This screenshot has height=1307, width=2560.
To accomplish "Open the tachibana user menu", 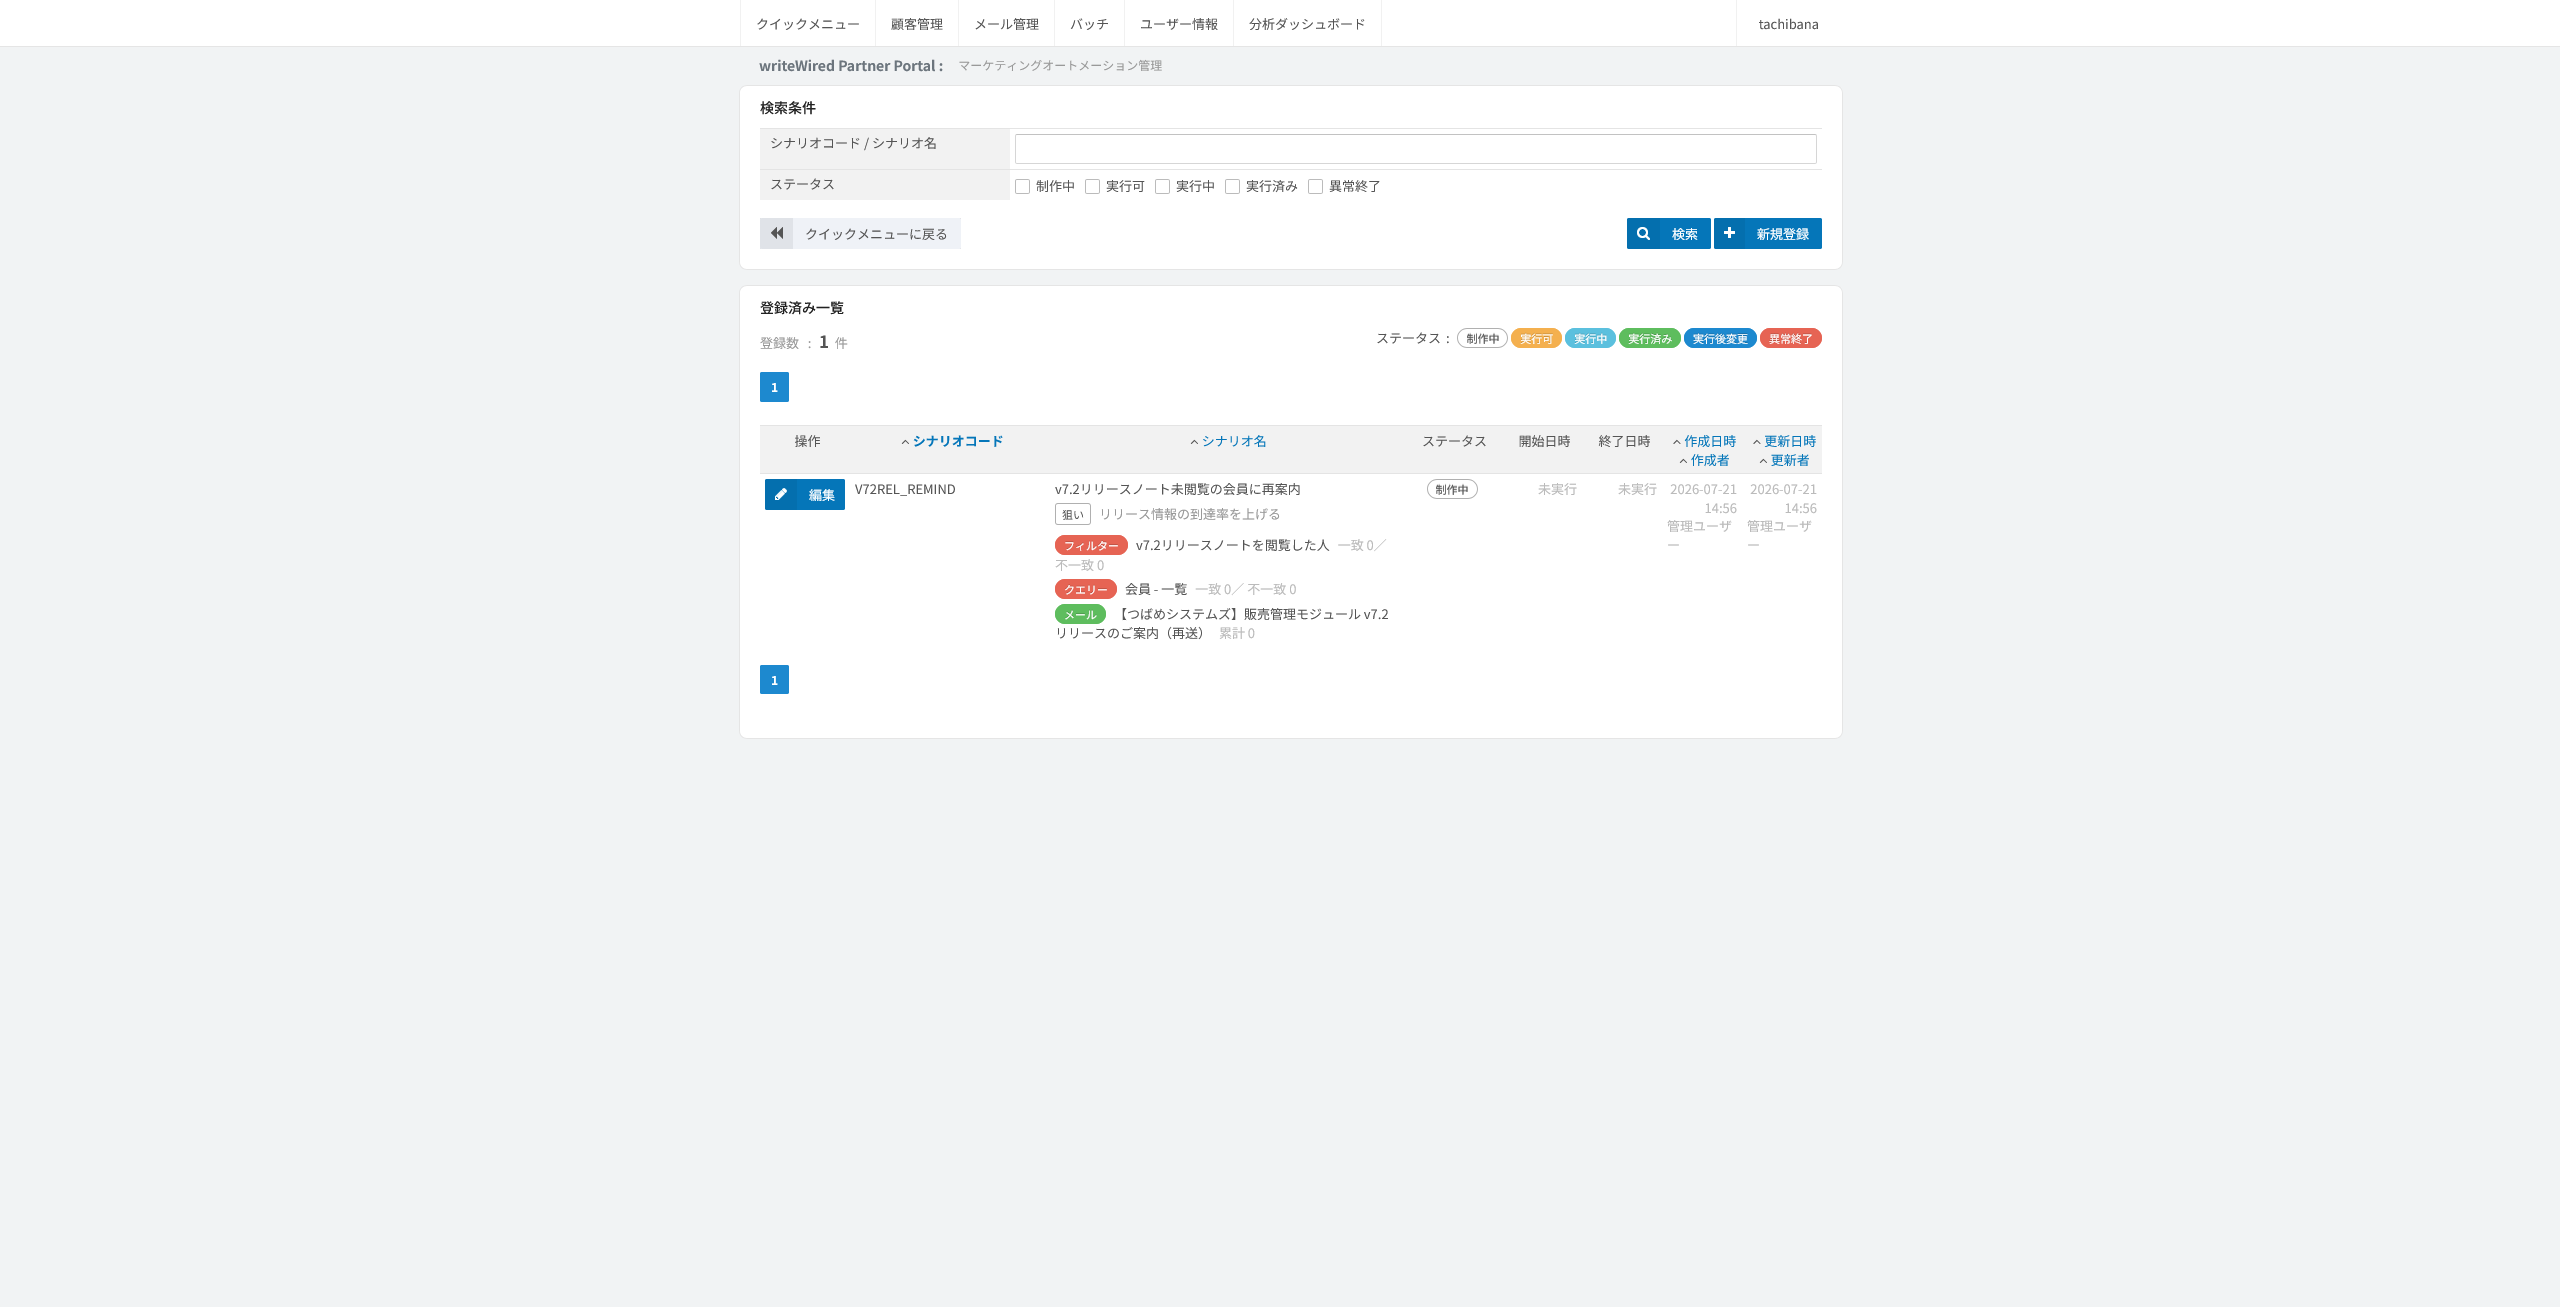I will tap(1789, 24).
